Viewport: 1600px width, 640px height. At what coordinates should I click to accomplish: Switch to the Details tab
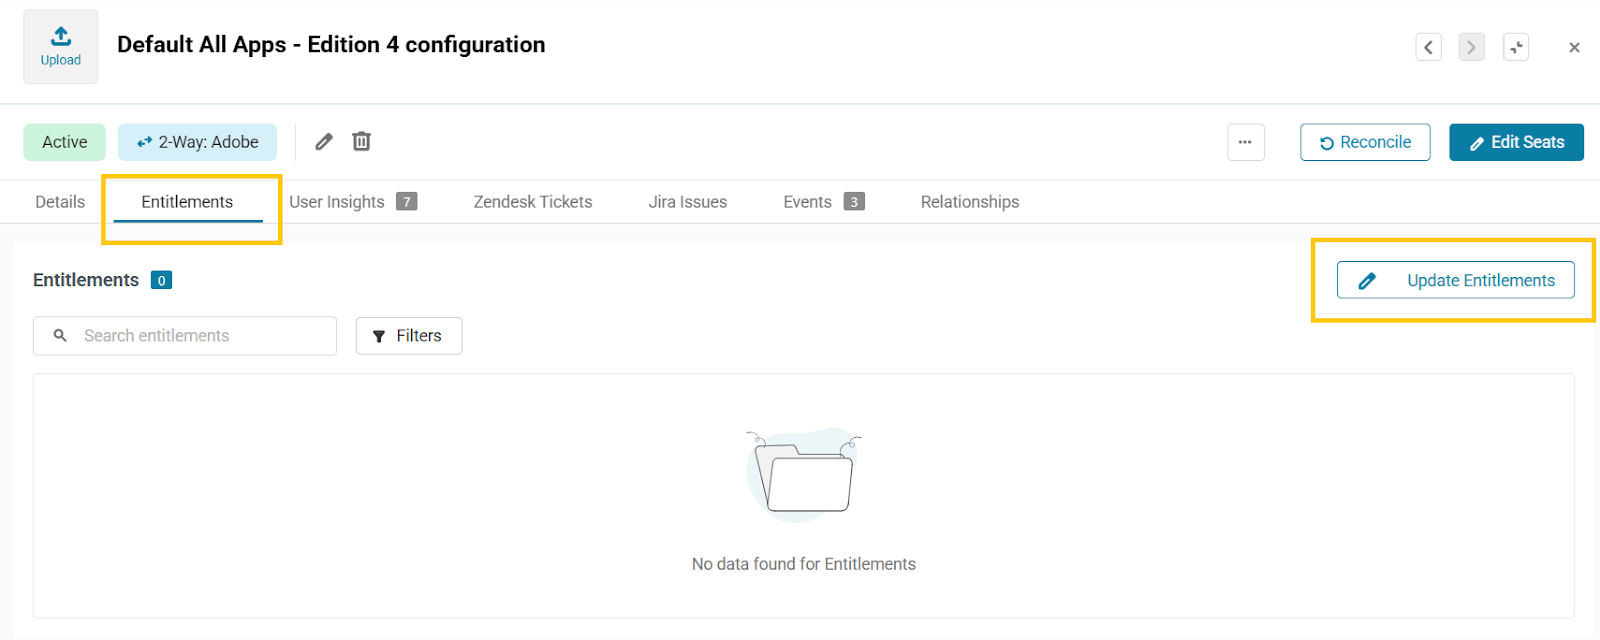[60, 202]
